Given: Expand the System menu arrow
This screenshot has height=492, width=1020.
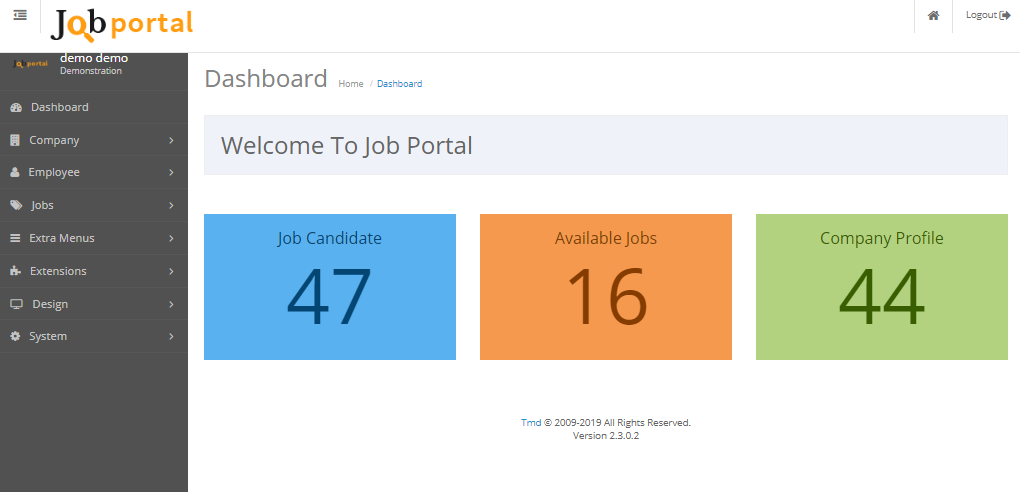Looking at the screenshot, I should [x=171, y=337].
